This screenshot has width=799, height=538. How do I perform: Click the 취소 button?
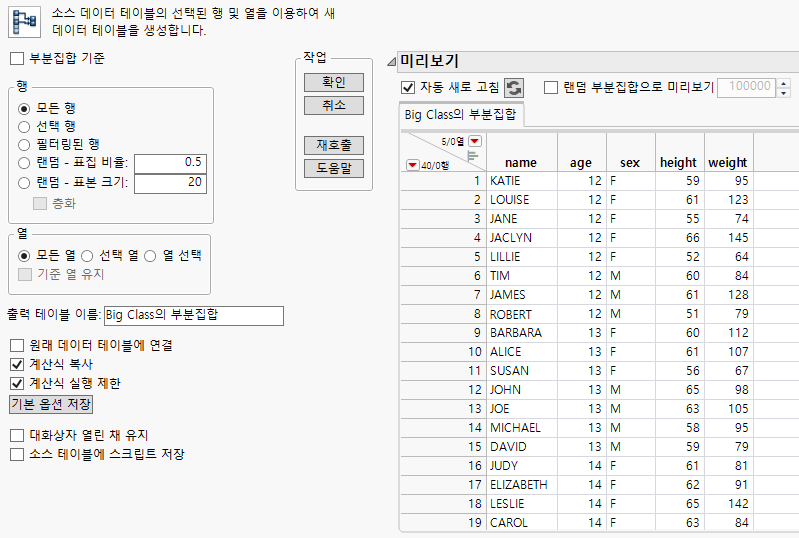(334, 105)
